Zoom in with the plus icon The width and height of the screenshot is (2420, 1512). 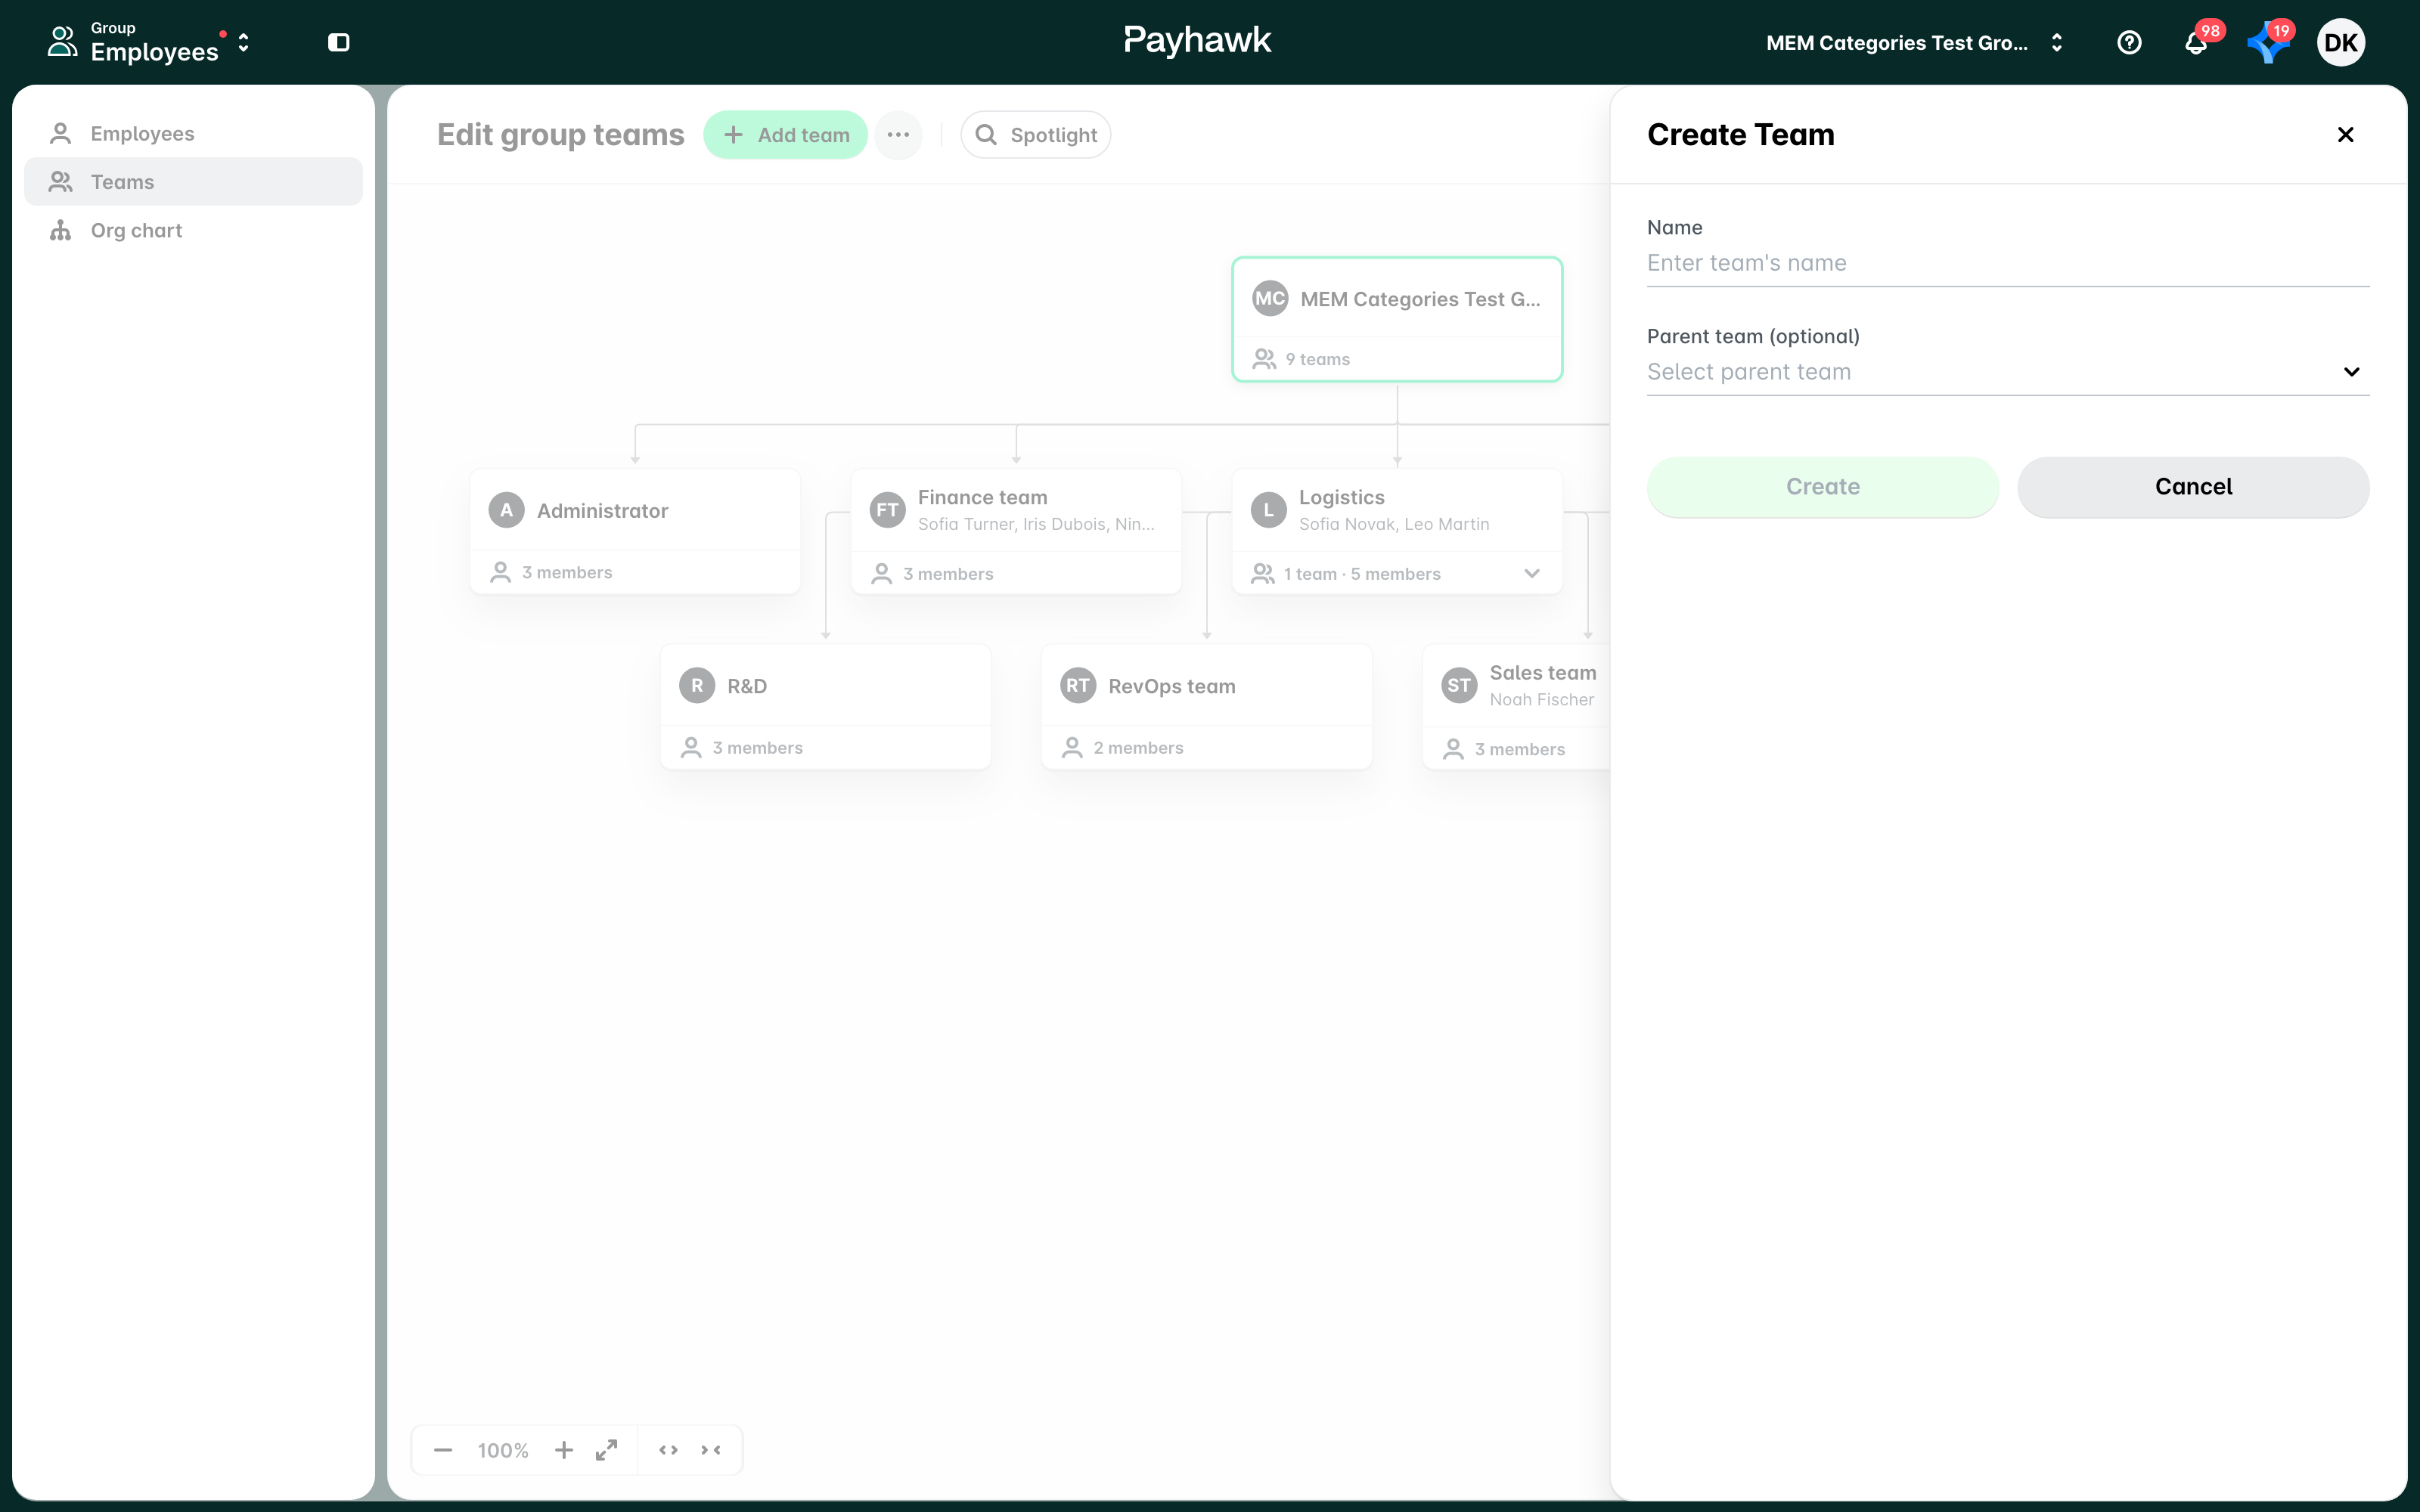pyautogui.click(x=564, y=1450)
